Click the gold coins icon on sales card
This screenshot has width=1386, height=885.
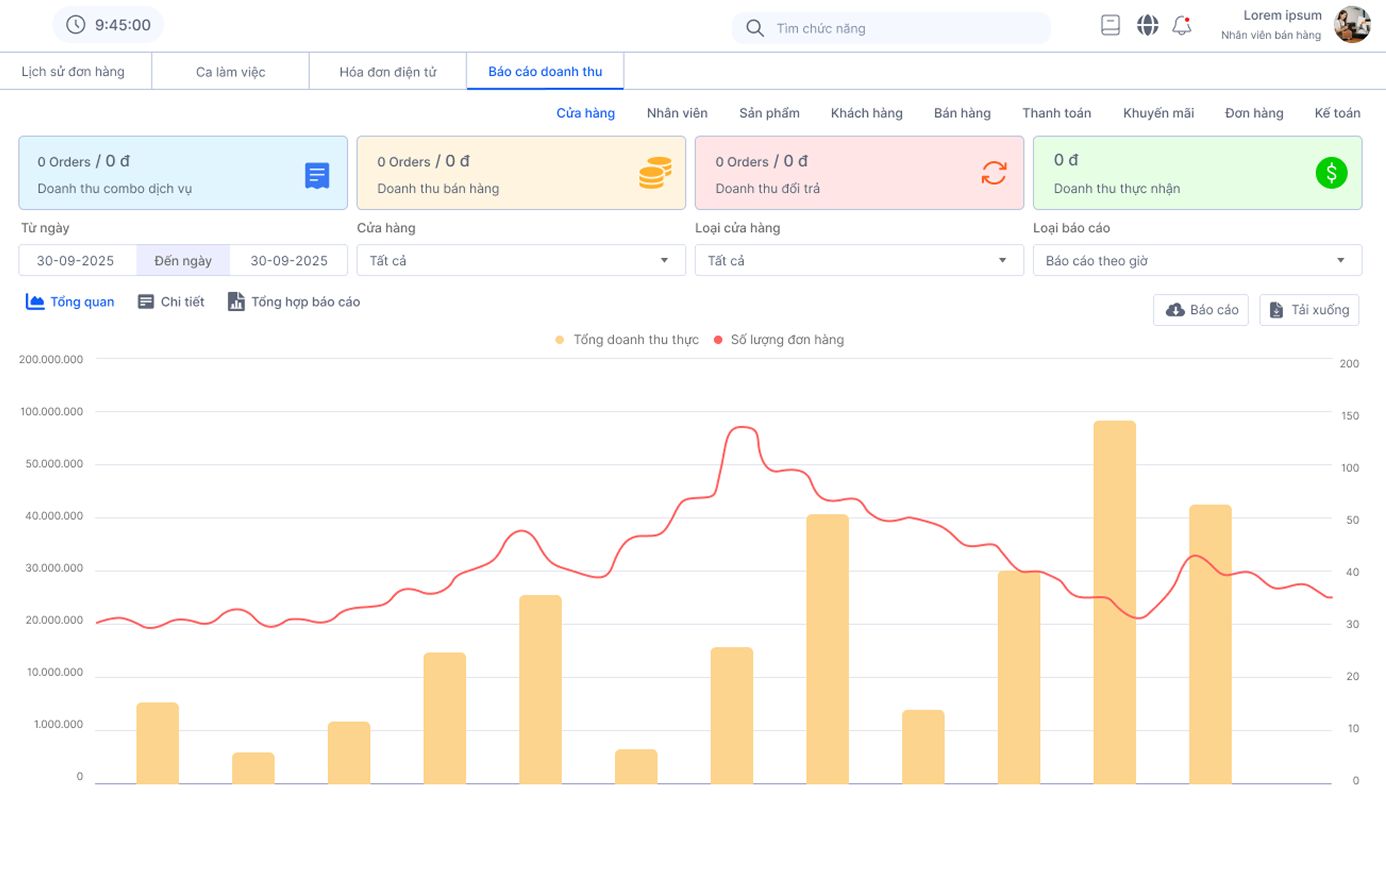coord(655,173)
